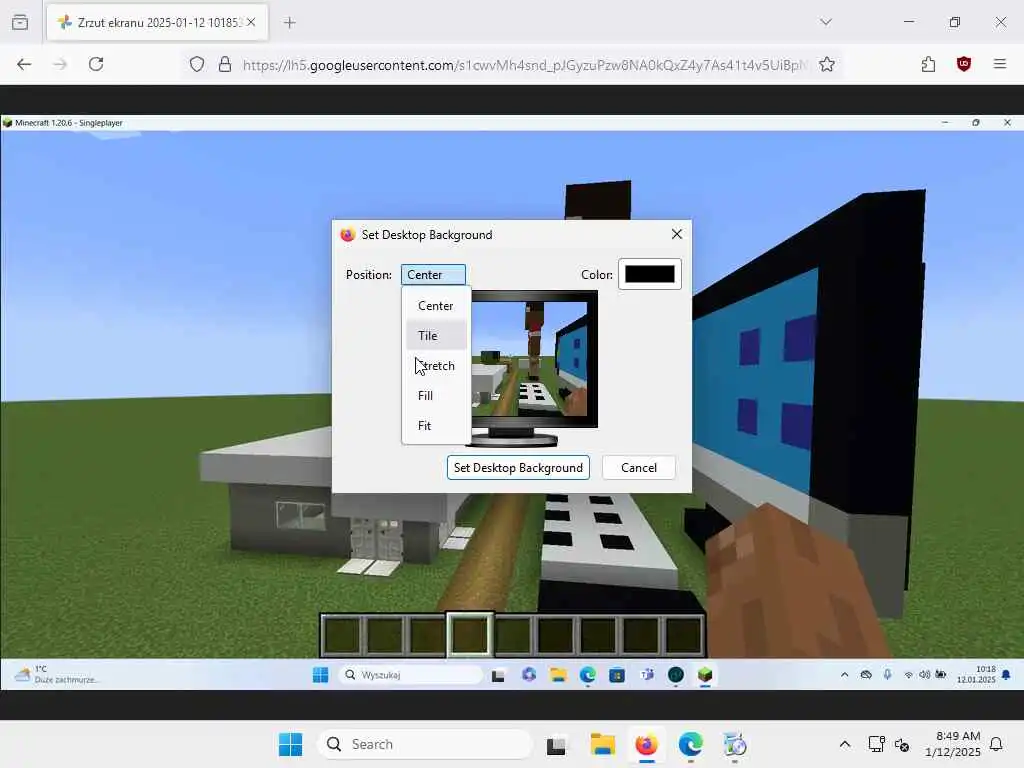
Task: Go back with the browser back arrow
Action: pos(24,64)
